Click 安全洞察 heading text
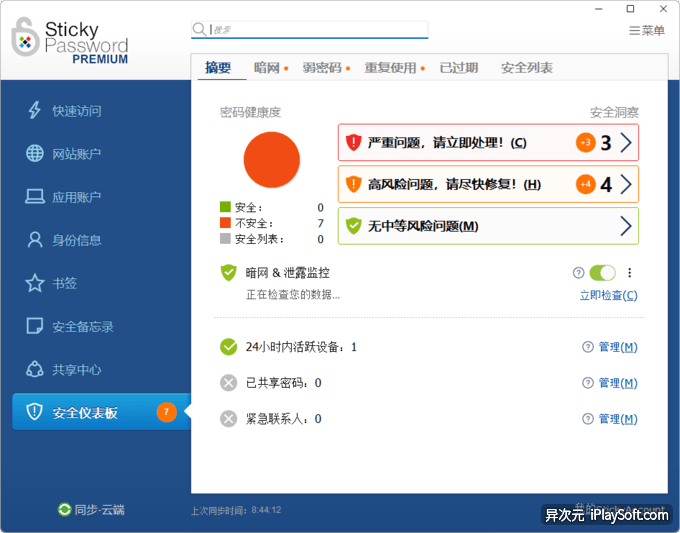 [614, 112]
